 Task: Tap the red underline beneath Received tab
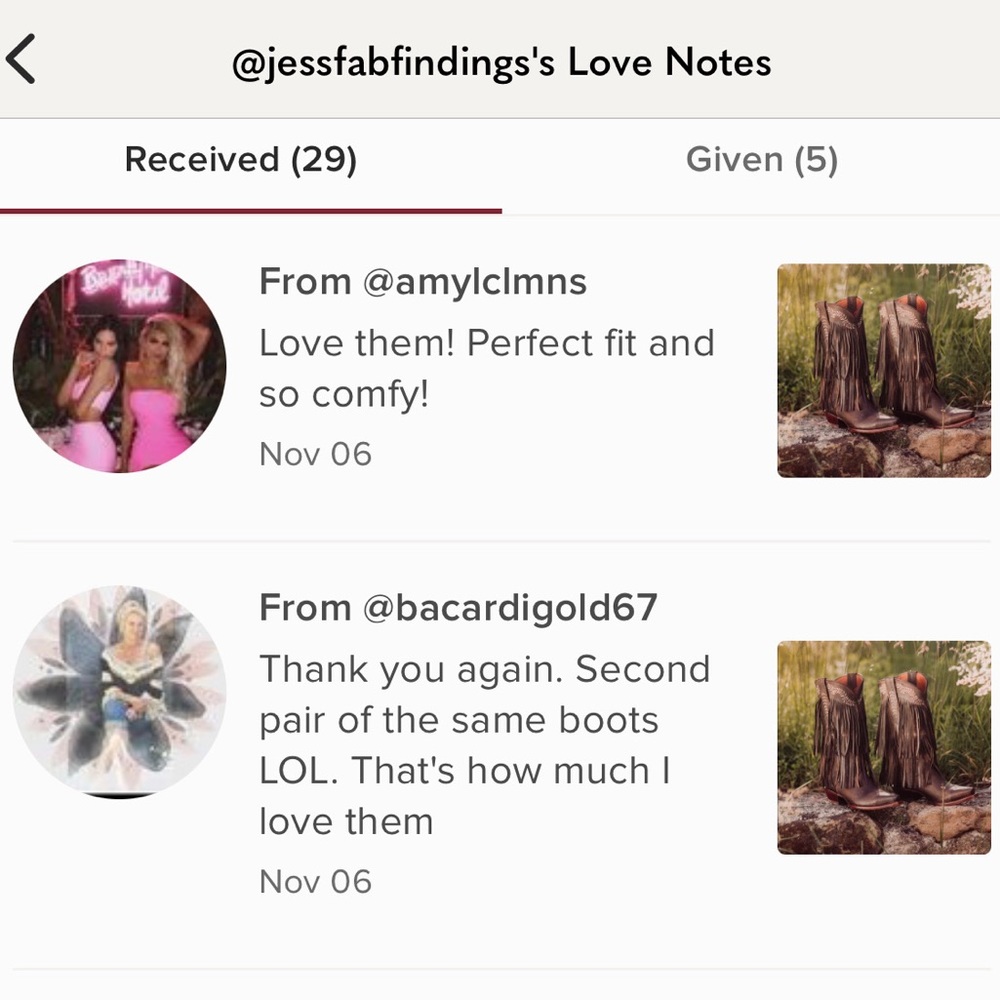point(251,210)
